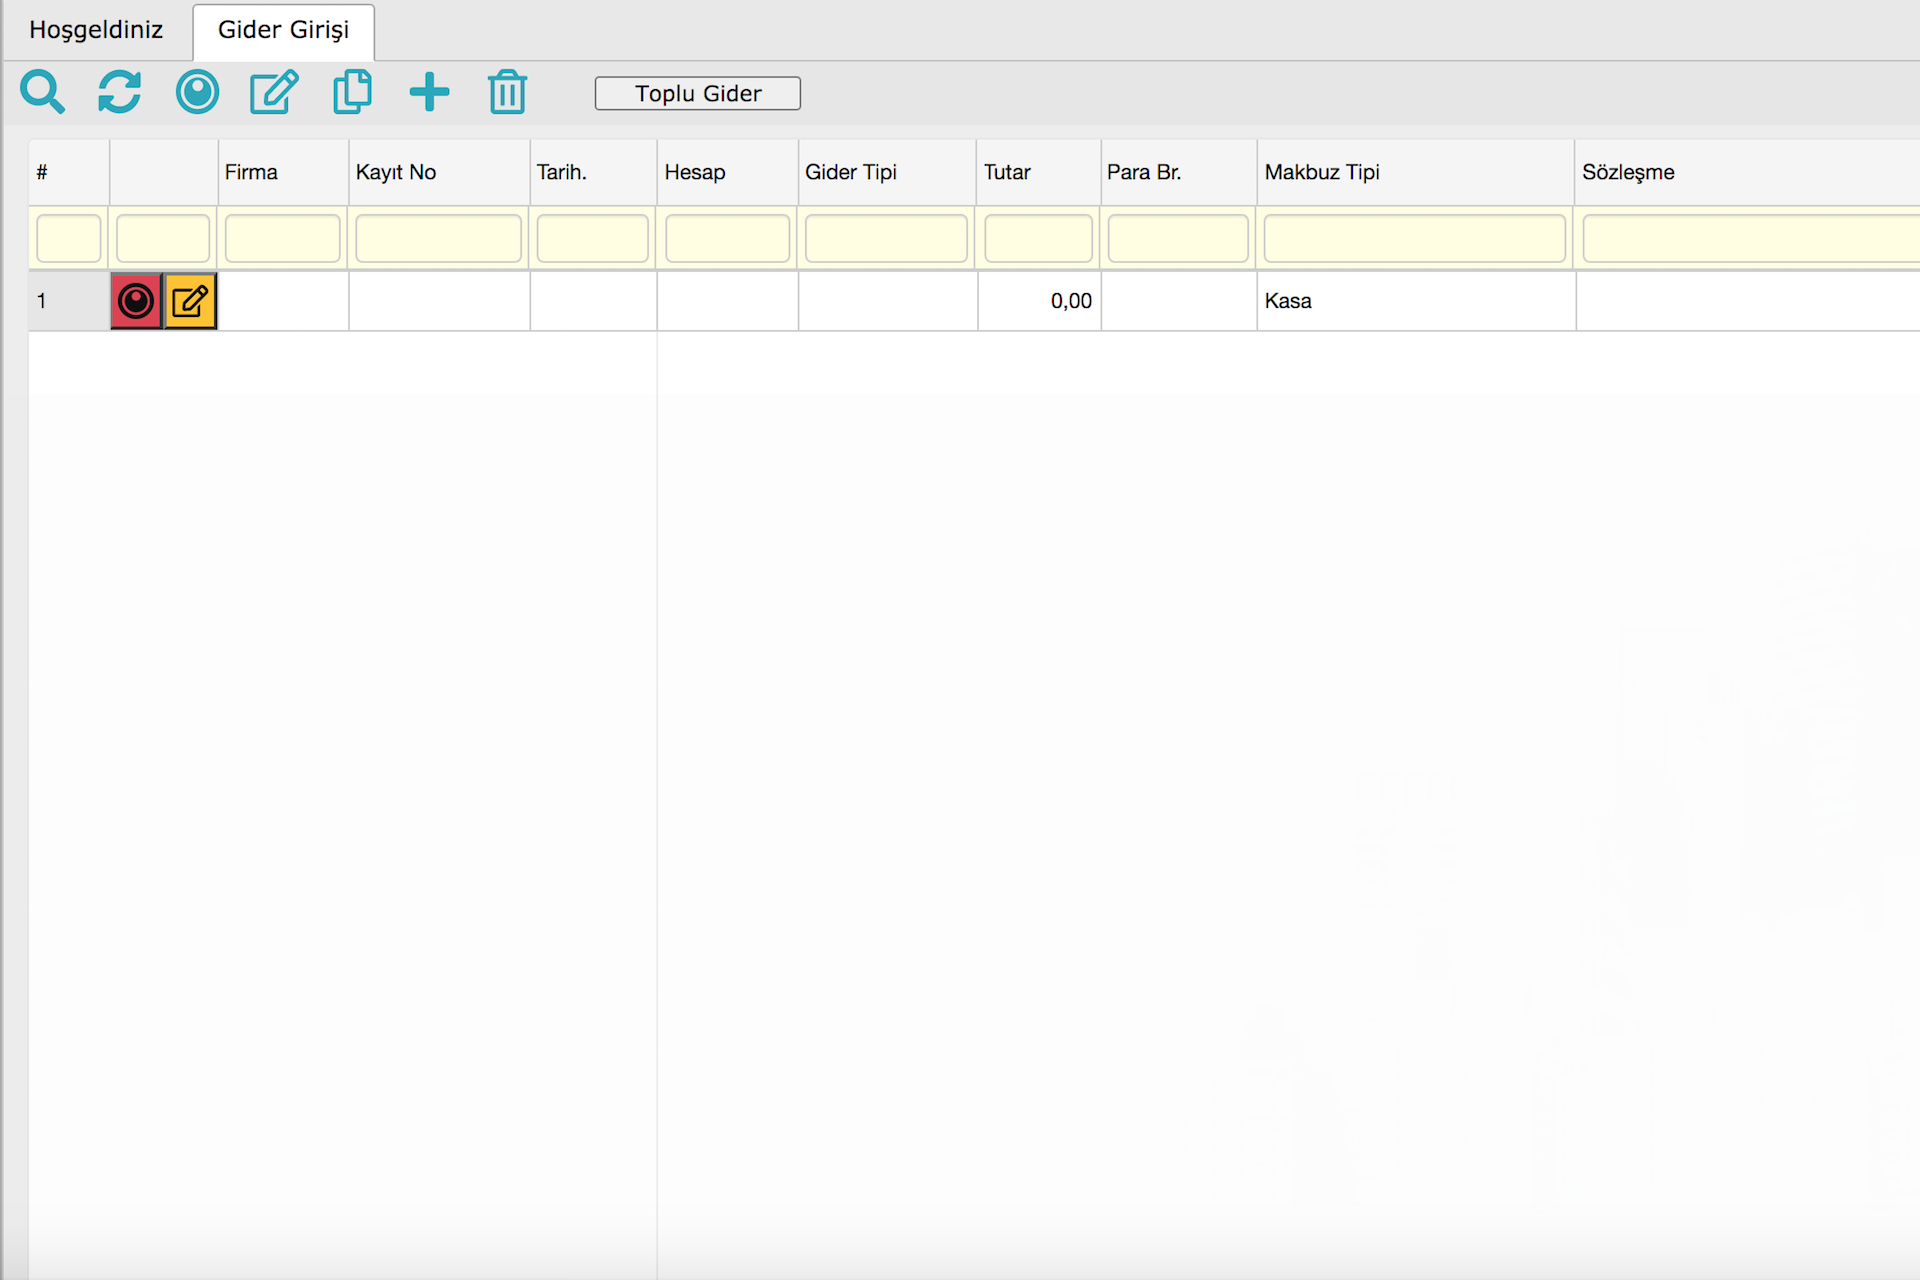Add new expense with plus icon
Viewport: 1920px width, 1280px height.
click(429, 92)
